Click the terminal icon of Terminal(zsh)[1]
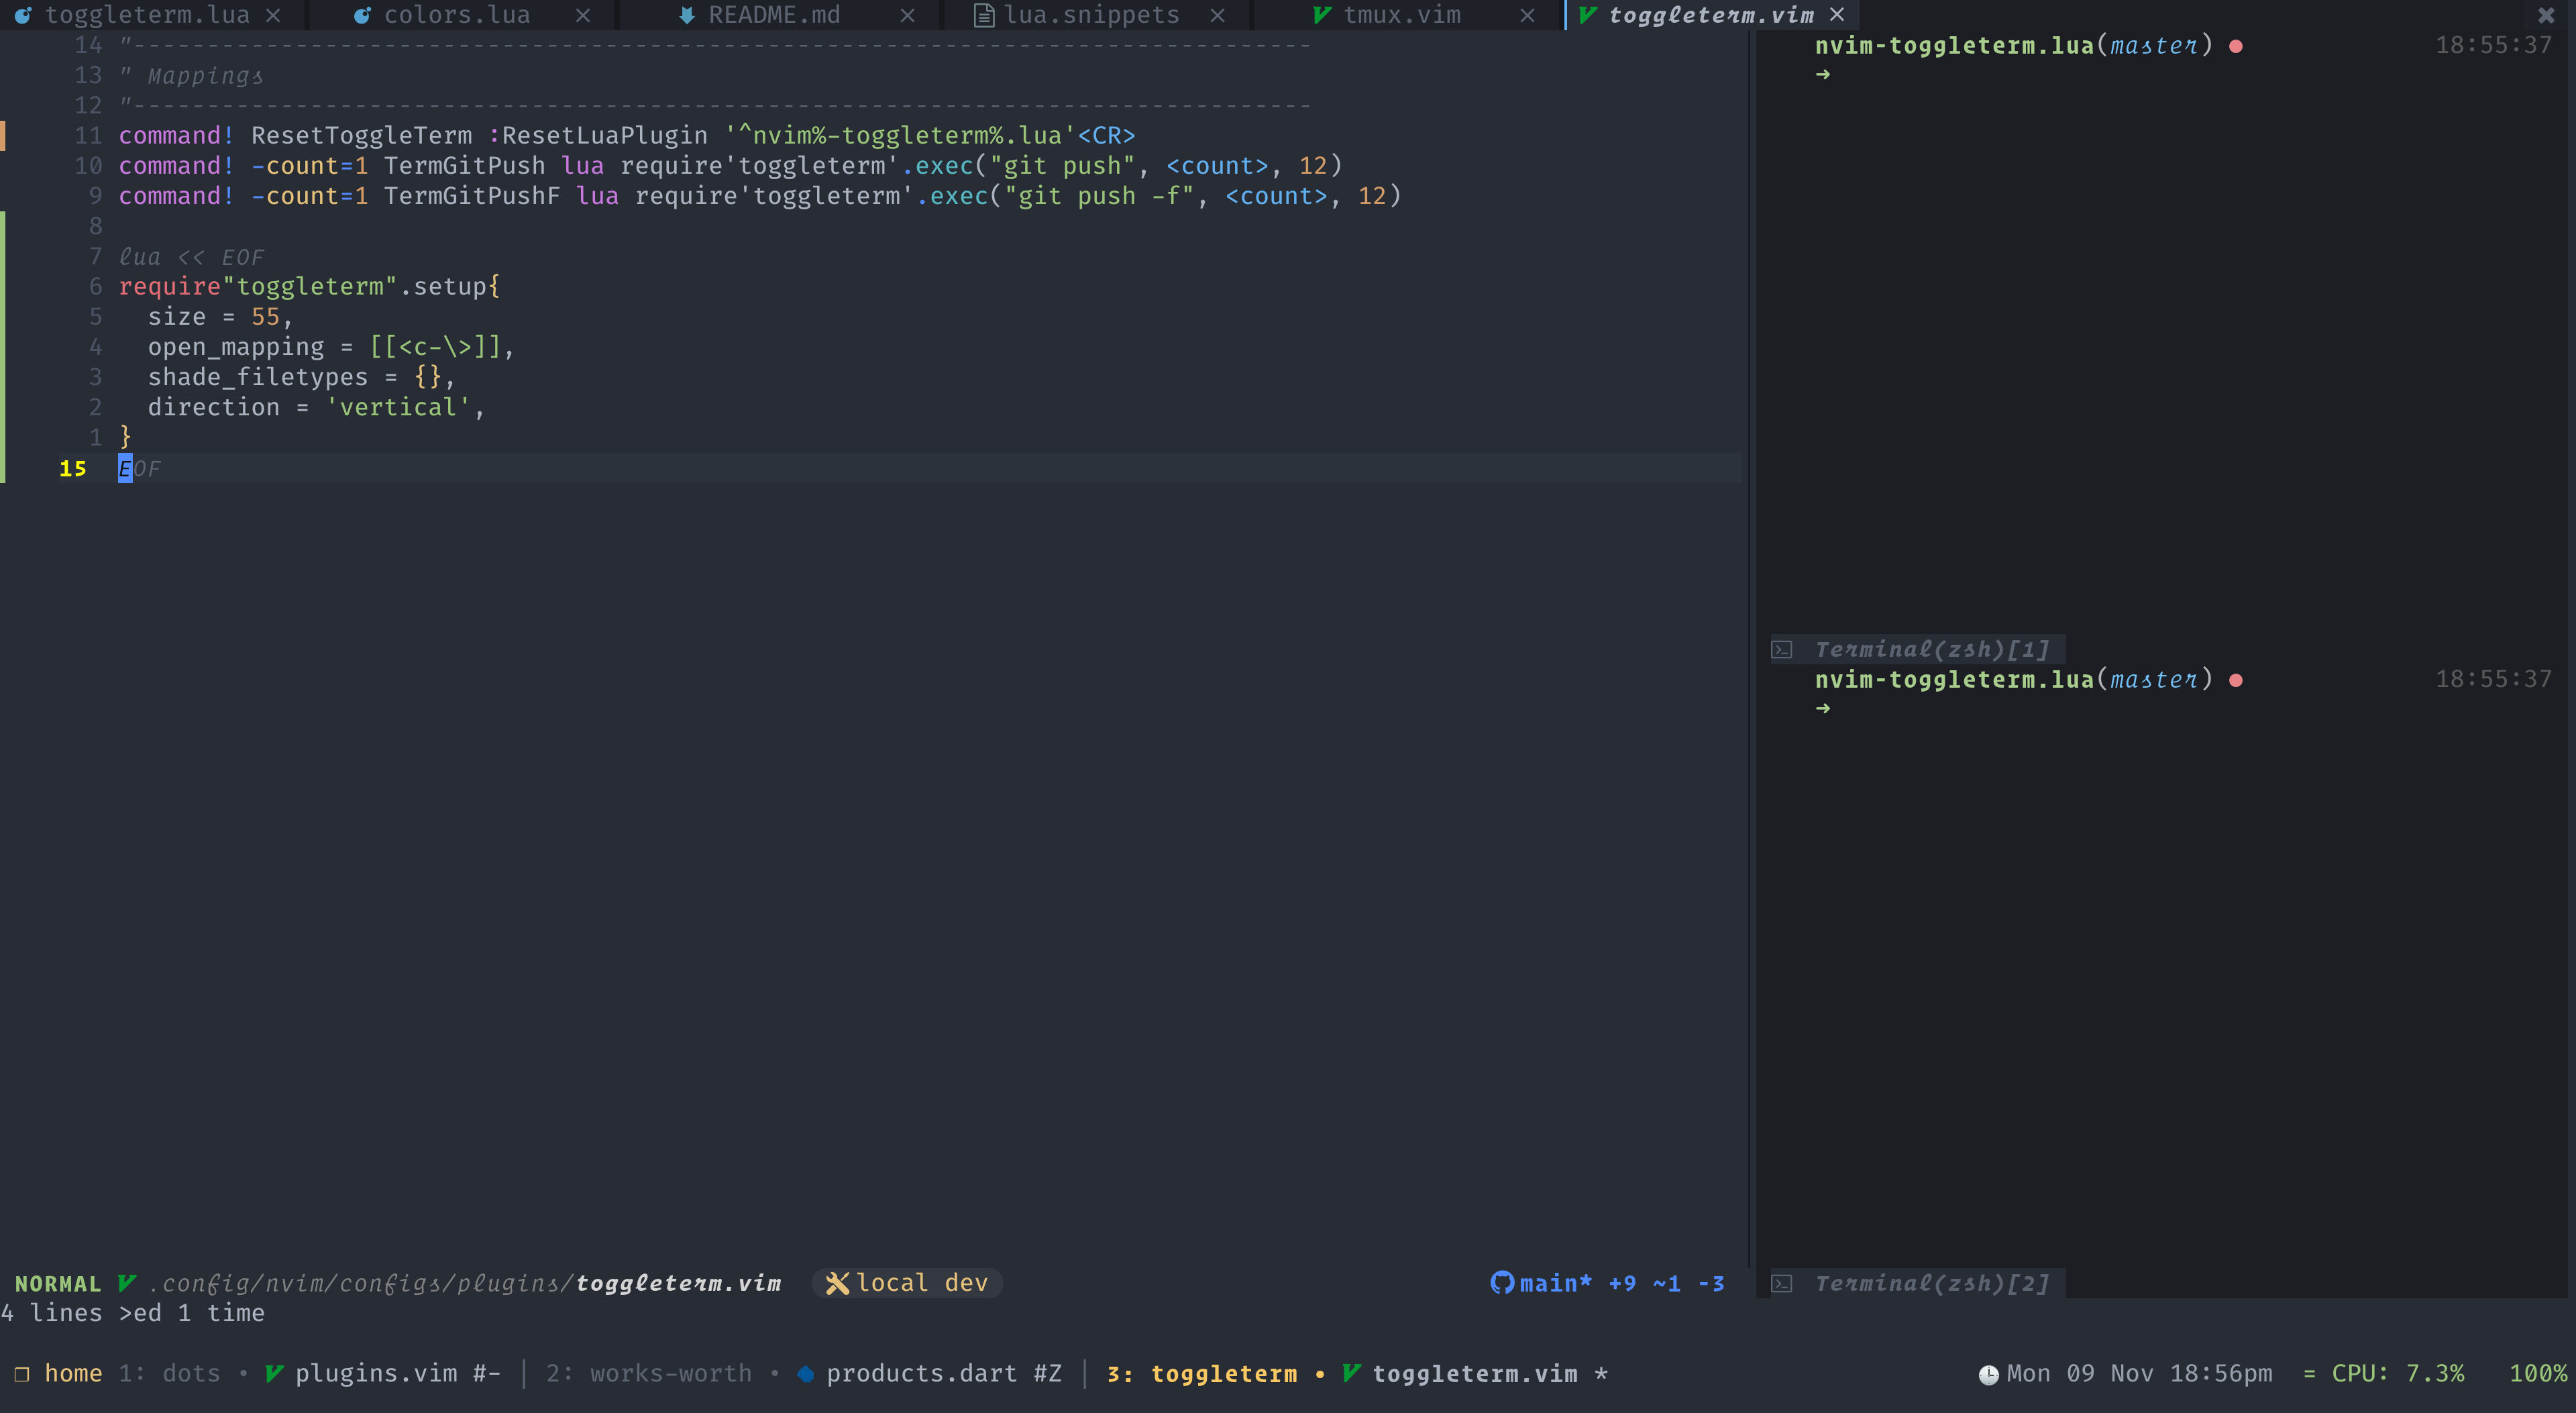Screen dimensions: 2576x1413 (x=1782, y=650)
